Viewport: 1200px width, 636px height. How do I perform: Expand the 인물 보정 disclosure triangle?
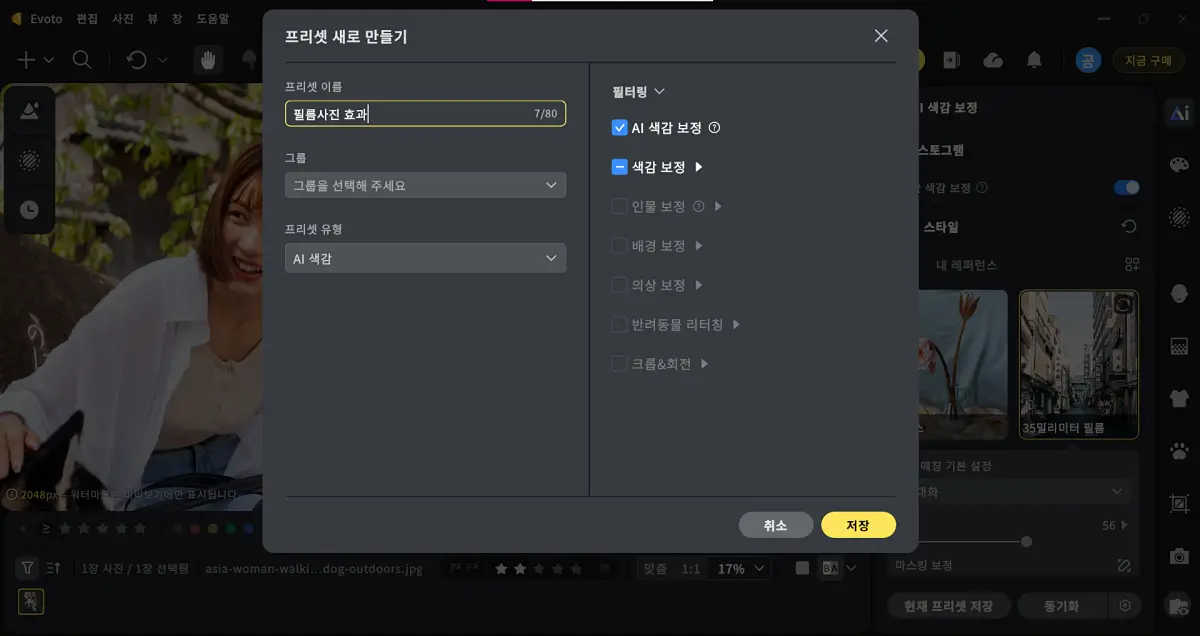(x=719, y=207)
